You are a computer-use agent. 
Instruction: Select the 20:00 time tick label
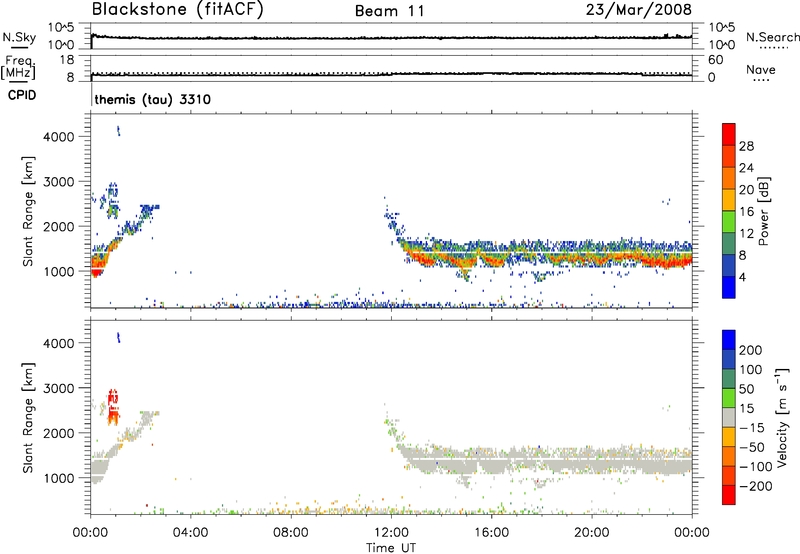[591, 533]
